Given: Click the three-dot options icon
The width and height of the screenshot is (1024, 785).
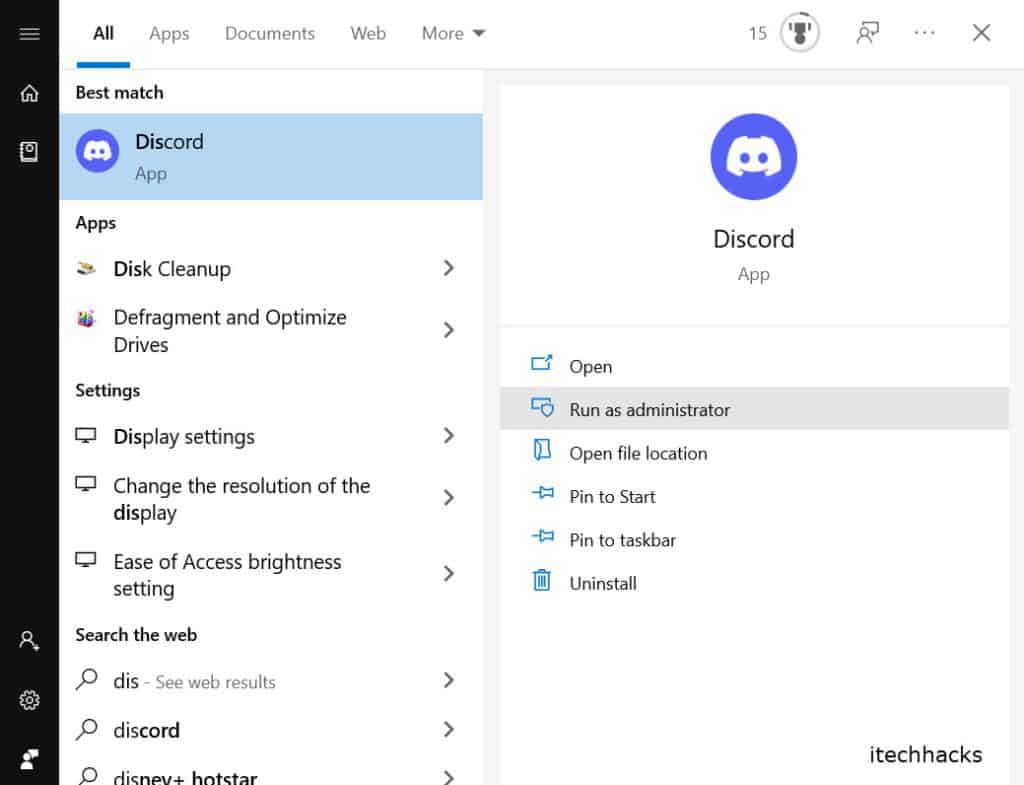Looking at the screenshot, I should pos(924,33).
